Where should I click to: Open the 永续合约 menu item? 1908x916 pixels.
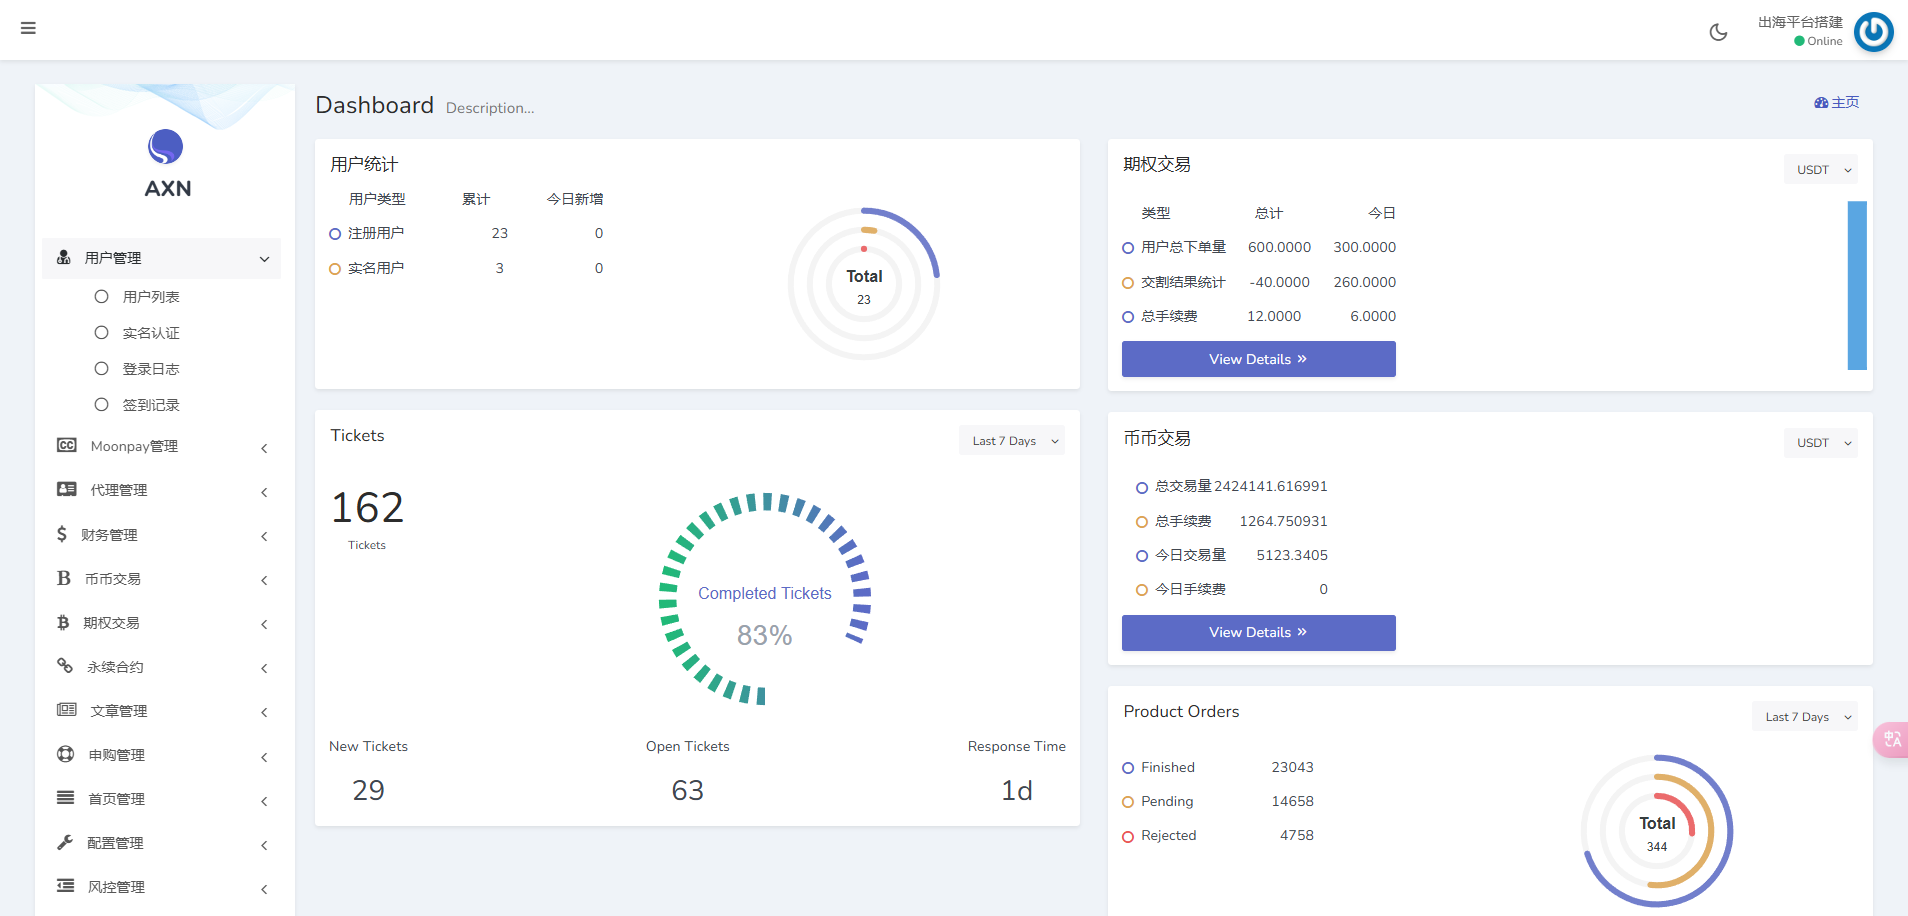pos(115,667)
